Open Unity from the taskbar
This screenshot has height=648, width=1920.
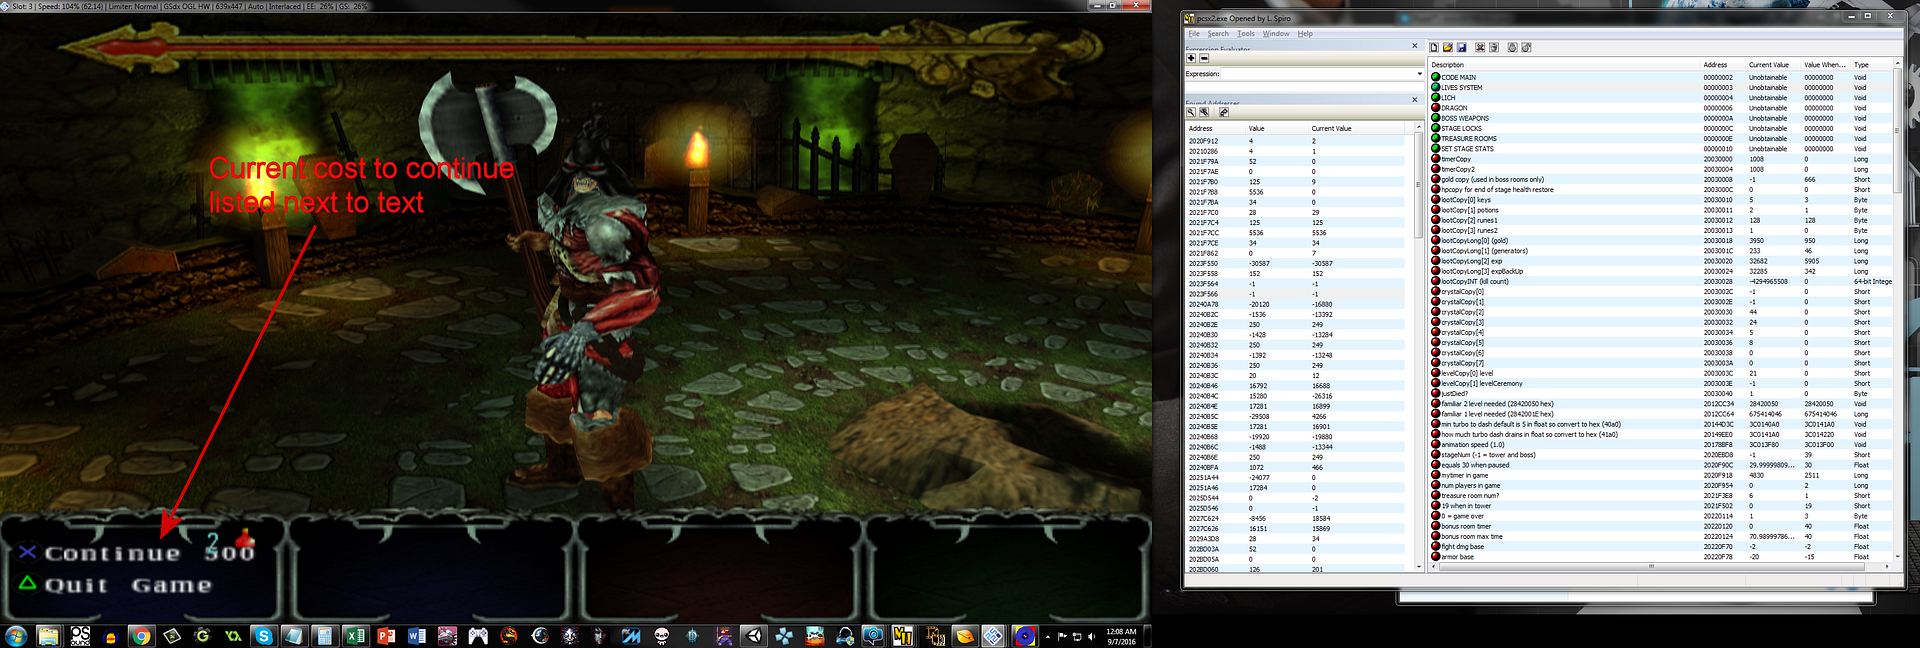(754, 636)
